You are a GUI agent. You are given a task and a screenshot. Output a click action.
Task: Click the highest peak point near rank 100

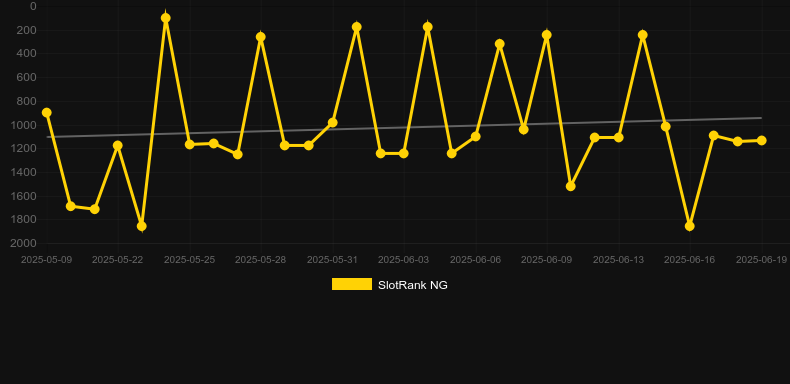[166, 18]
